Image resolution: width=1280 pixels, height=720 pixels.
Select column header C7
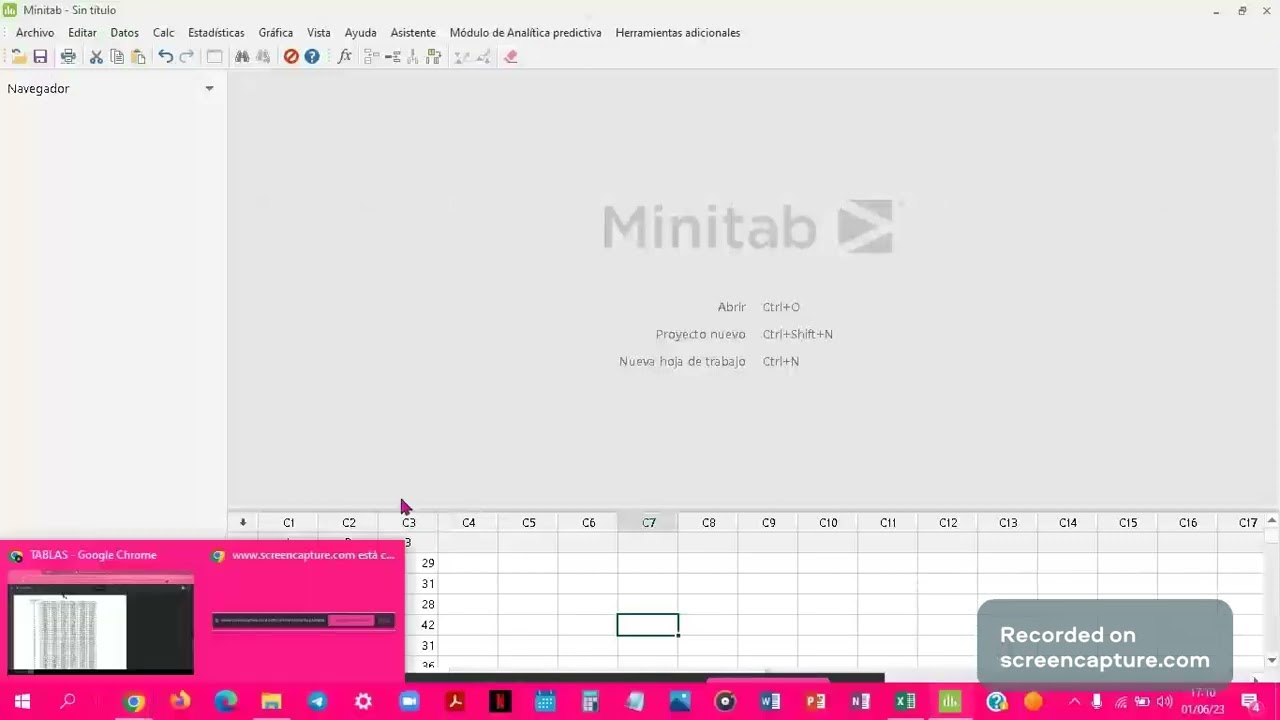(648, 522)
